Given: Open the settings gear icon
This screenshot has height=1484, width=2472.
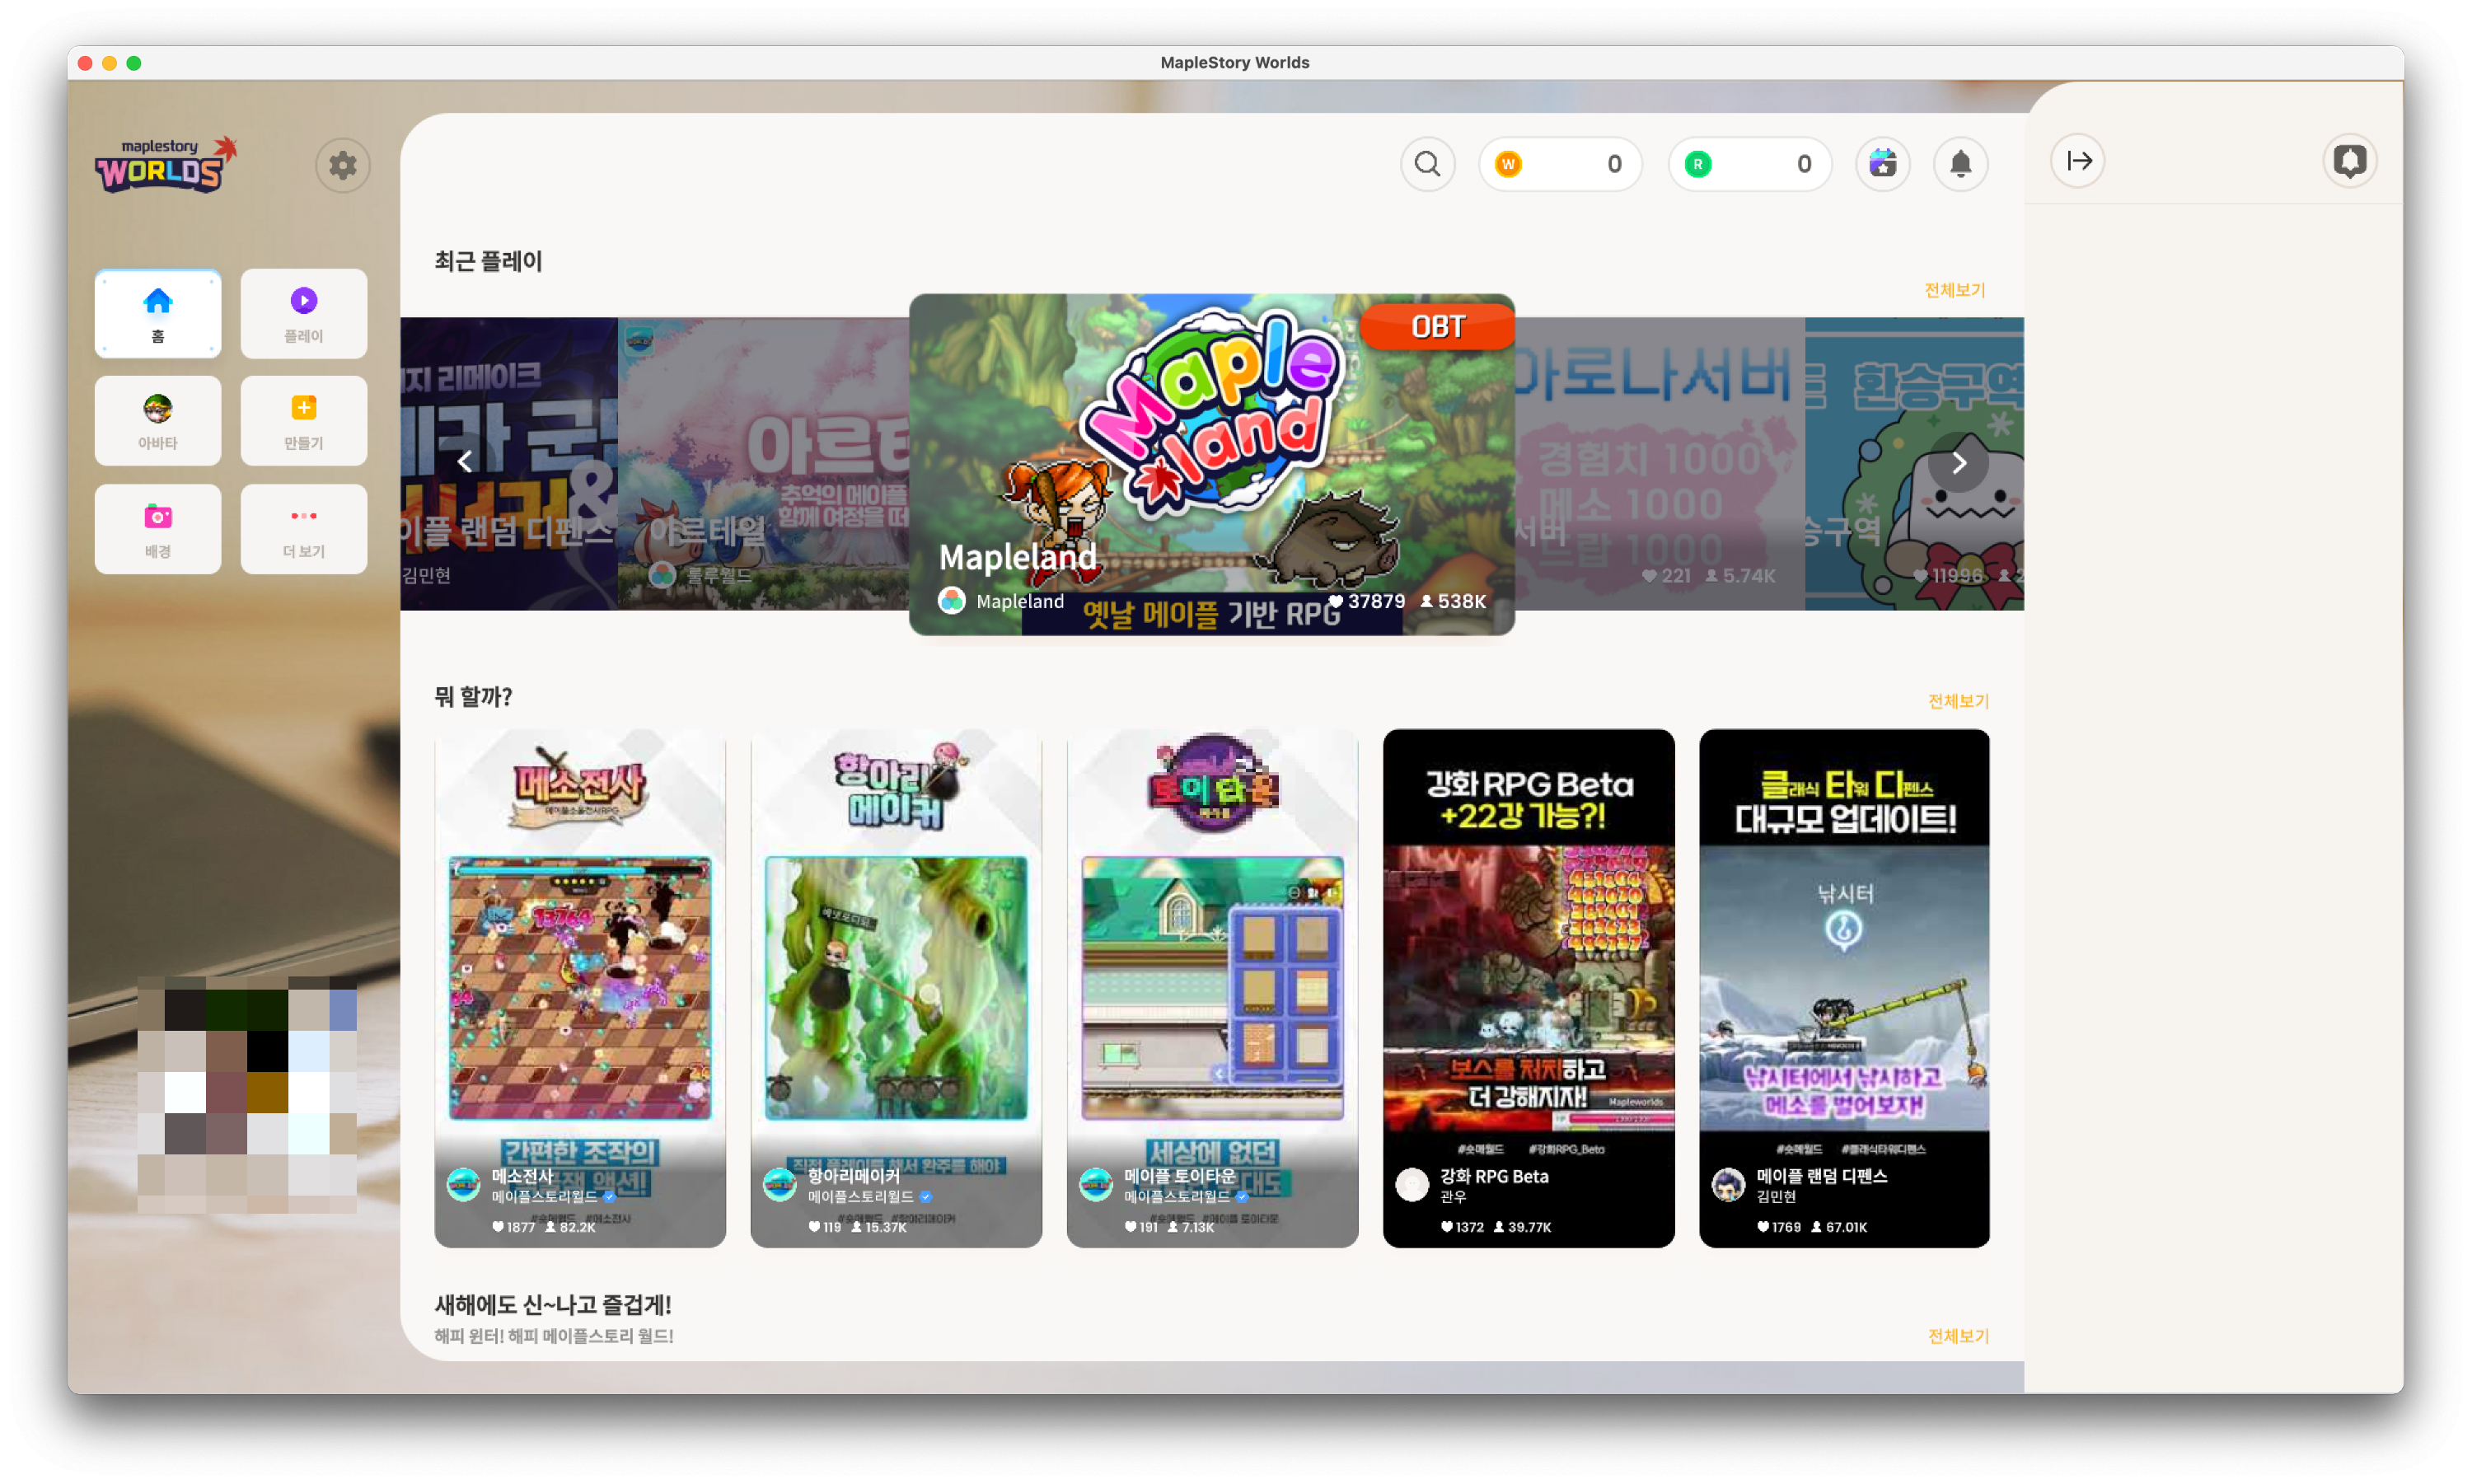Looking at the screenshot, I should (342, 165).
